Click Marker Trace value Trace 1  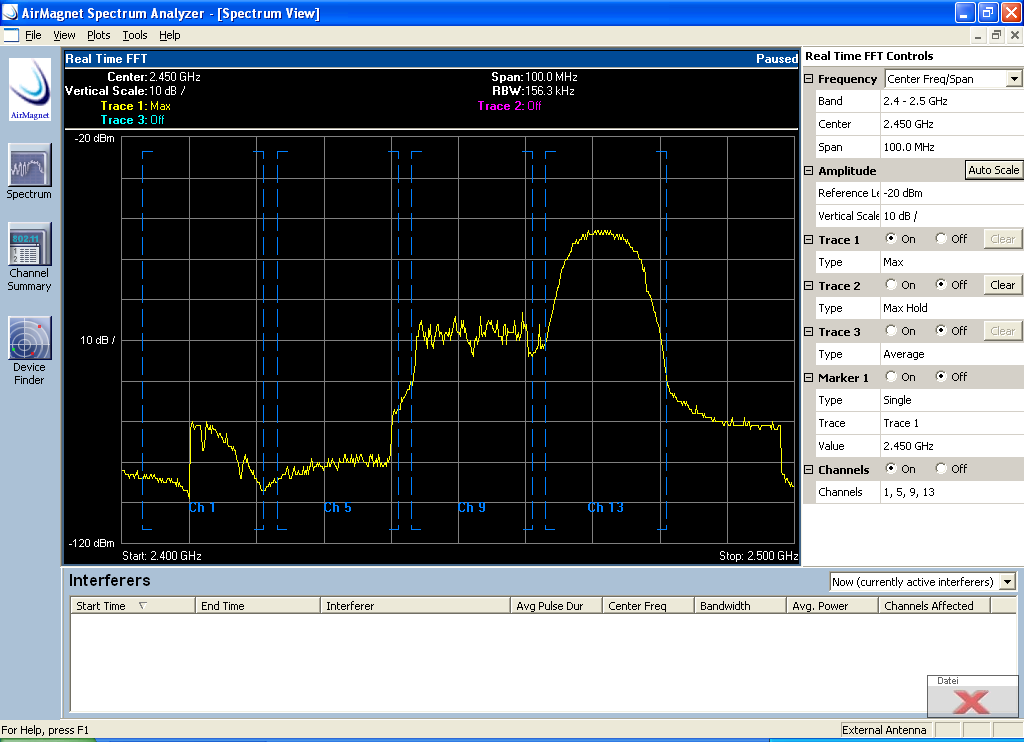(x=952, y=423)
